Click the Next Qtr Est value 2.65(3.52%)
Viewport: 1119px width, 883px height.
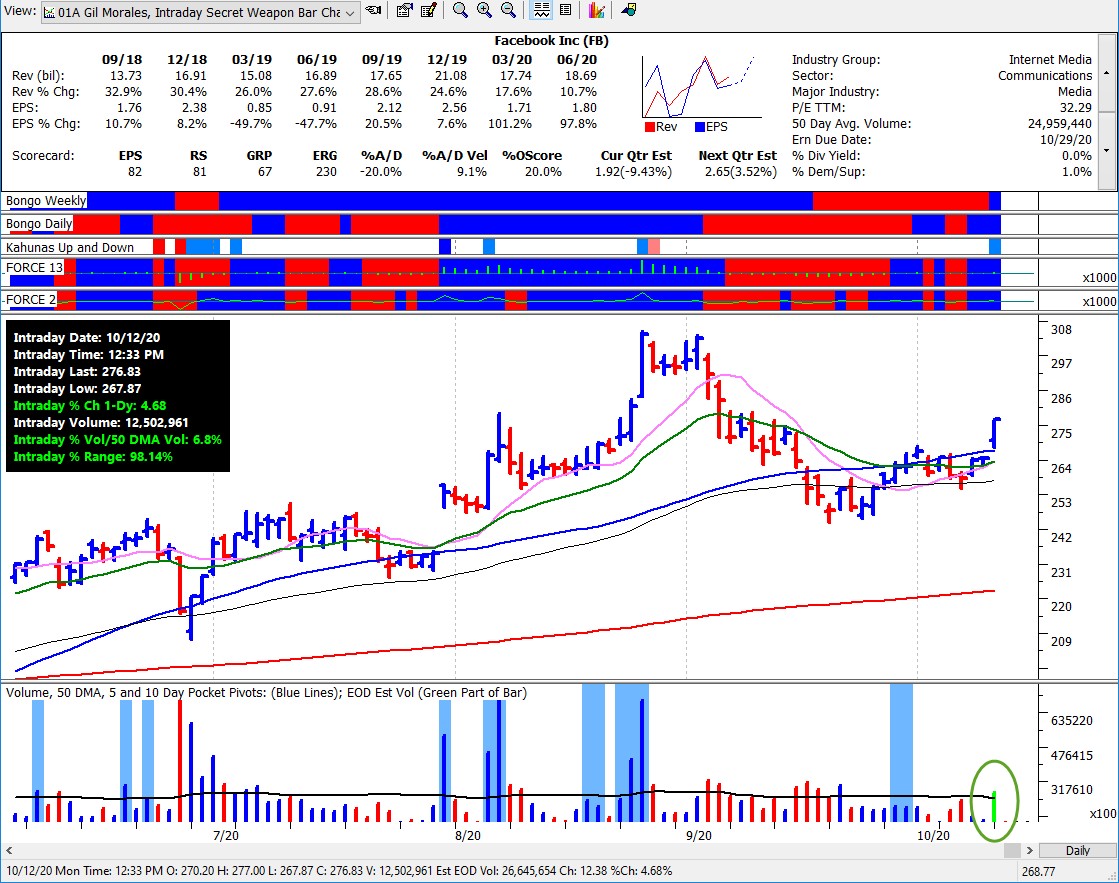click(x=741, y=171)
